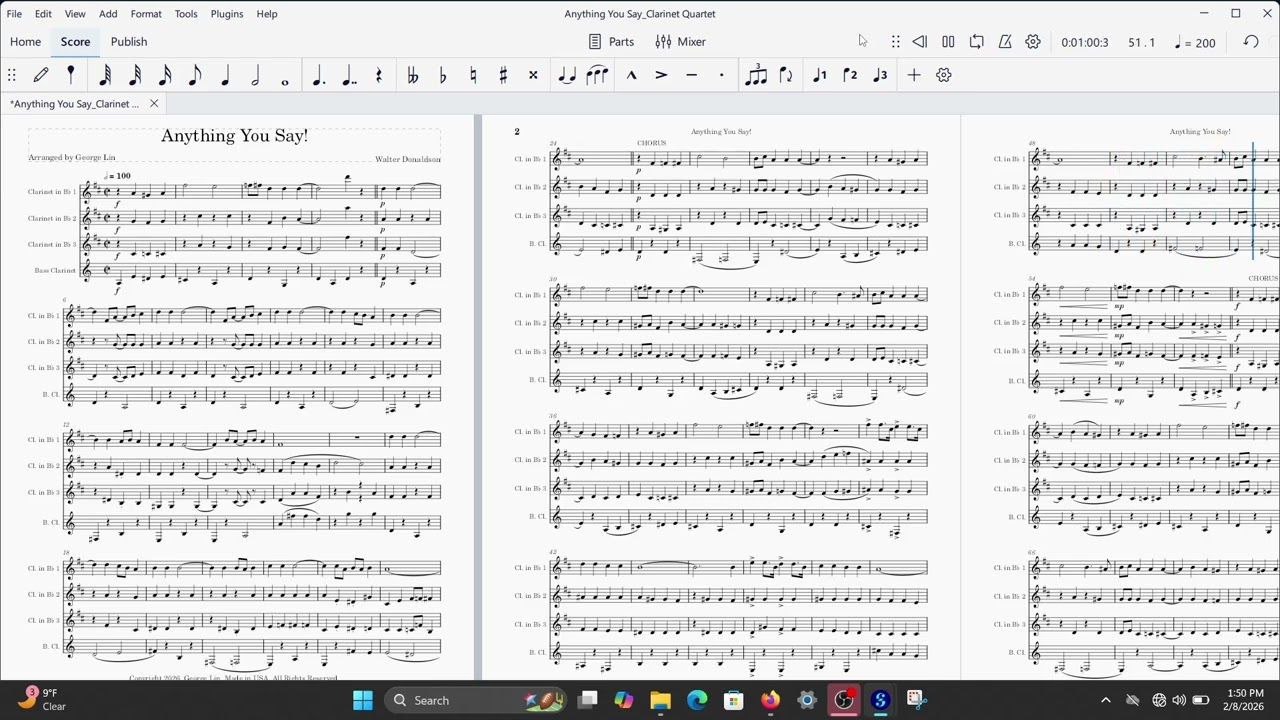This screenshot has width=1280, height=720.
Task: Click the playback time 0:01:00:3 field
Action: pyautogui.click(x=1085, y=43)
